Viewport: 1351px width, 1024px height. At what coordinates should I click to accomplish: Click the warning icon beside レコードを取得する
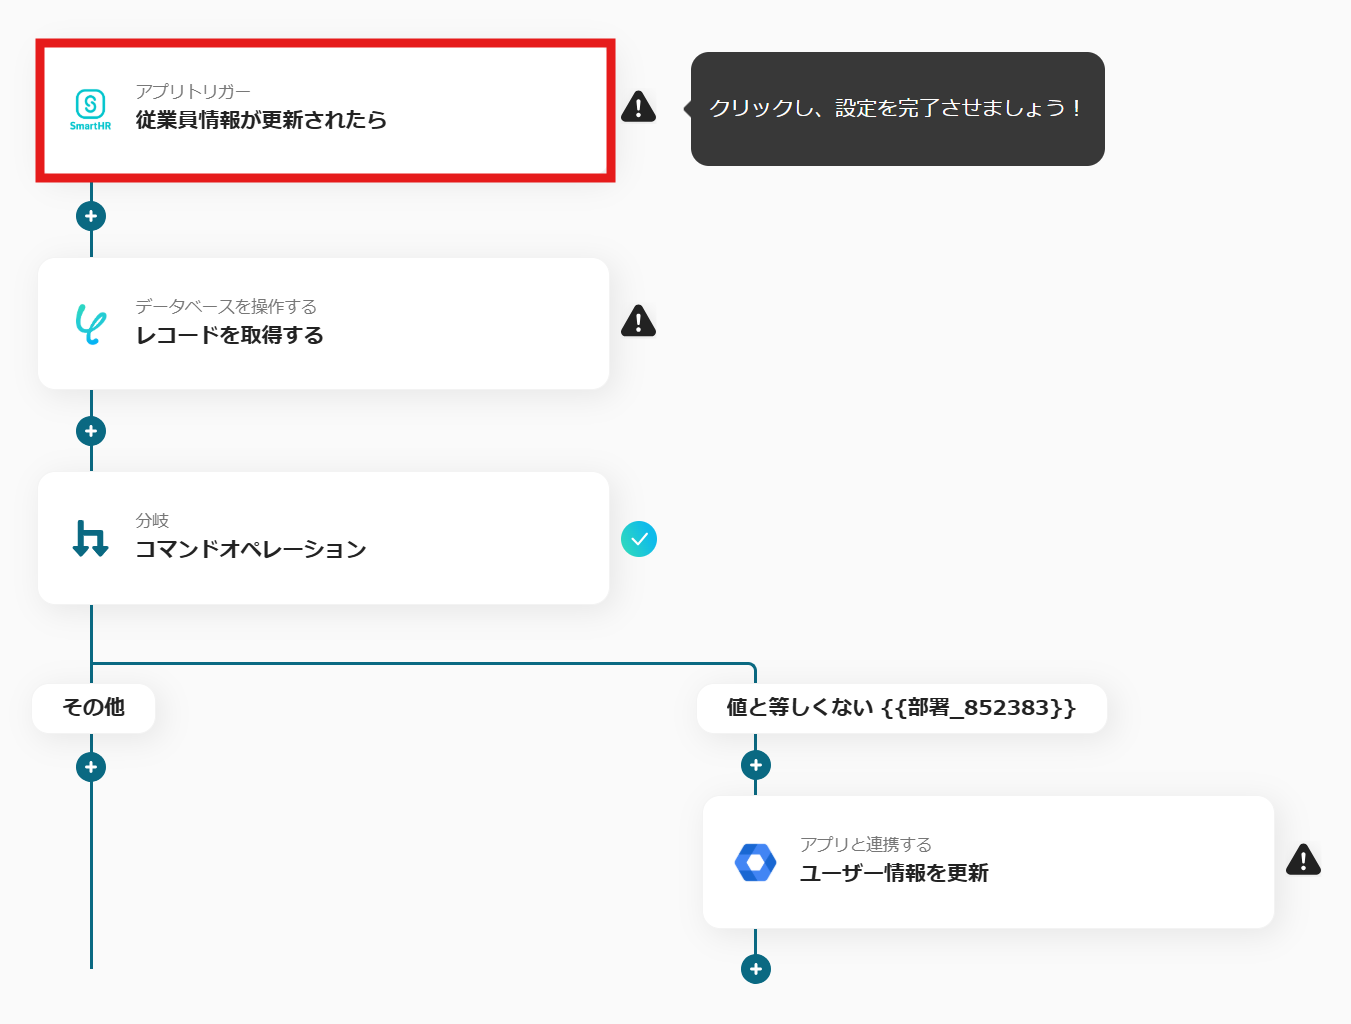click(x=638, y=321)
